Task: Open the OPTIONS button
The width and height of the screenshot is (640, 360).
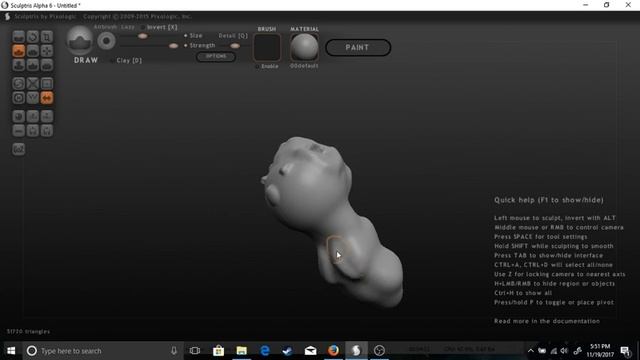Action: (x=216, y=56)
